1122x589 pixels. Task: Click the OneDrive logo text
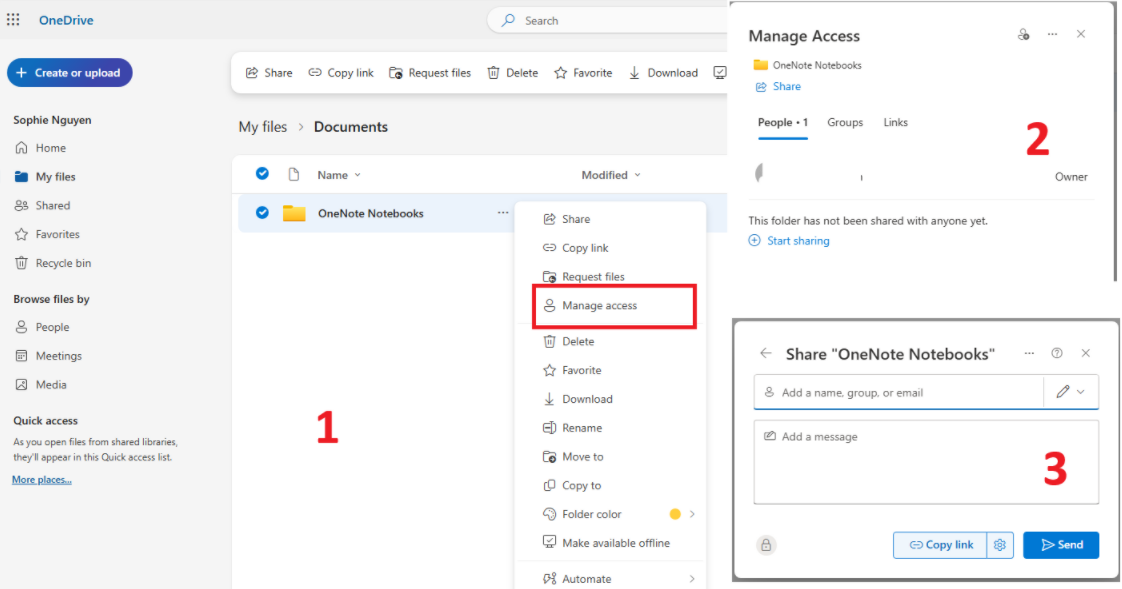coord(66,20)
